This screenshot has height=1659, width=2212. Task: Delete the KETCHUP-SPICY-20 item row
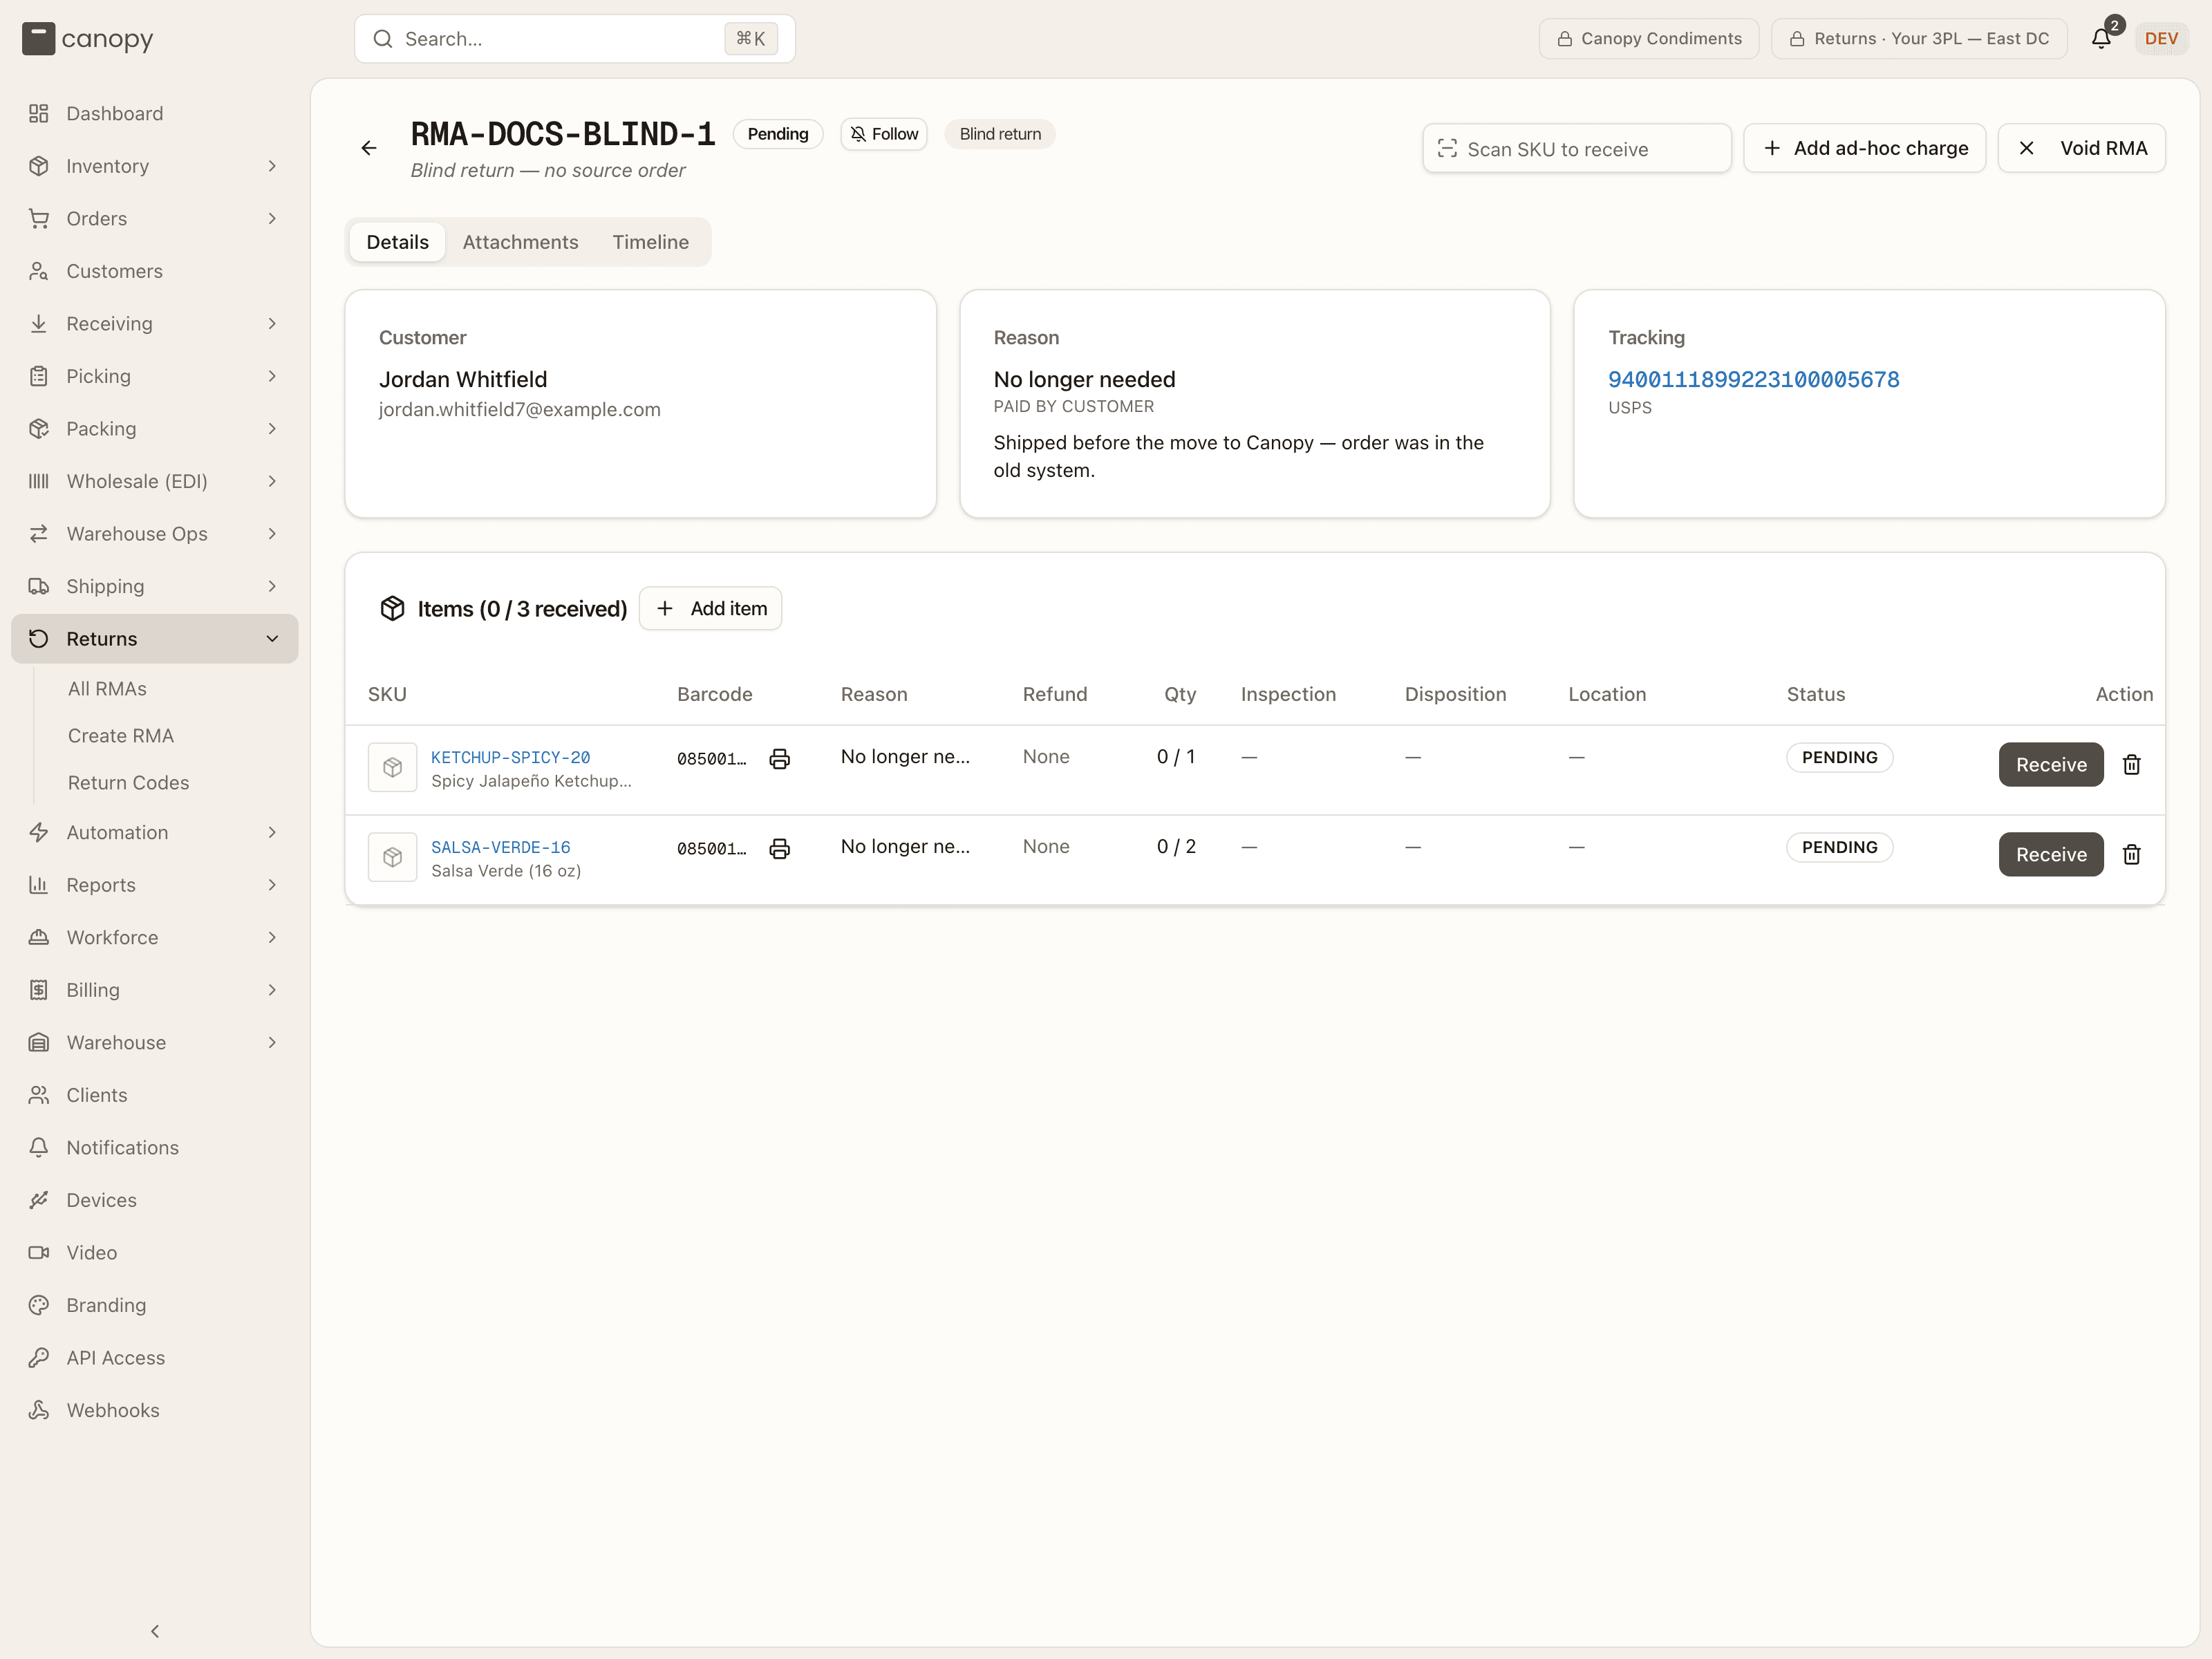(x=2131, y=764)
